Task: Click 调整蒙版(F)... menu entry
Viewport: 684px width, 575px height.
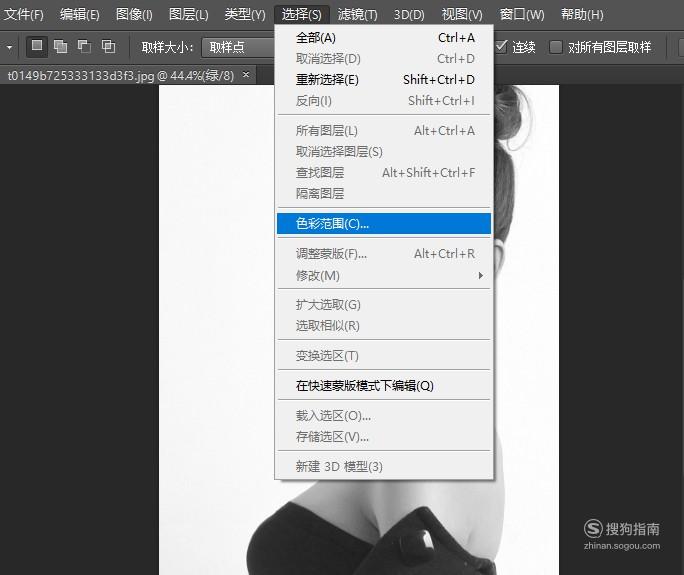Action: click(x=384, y=253)
